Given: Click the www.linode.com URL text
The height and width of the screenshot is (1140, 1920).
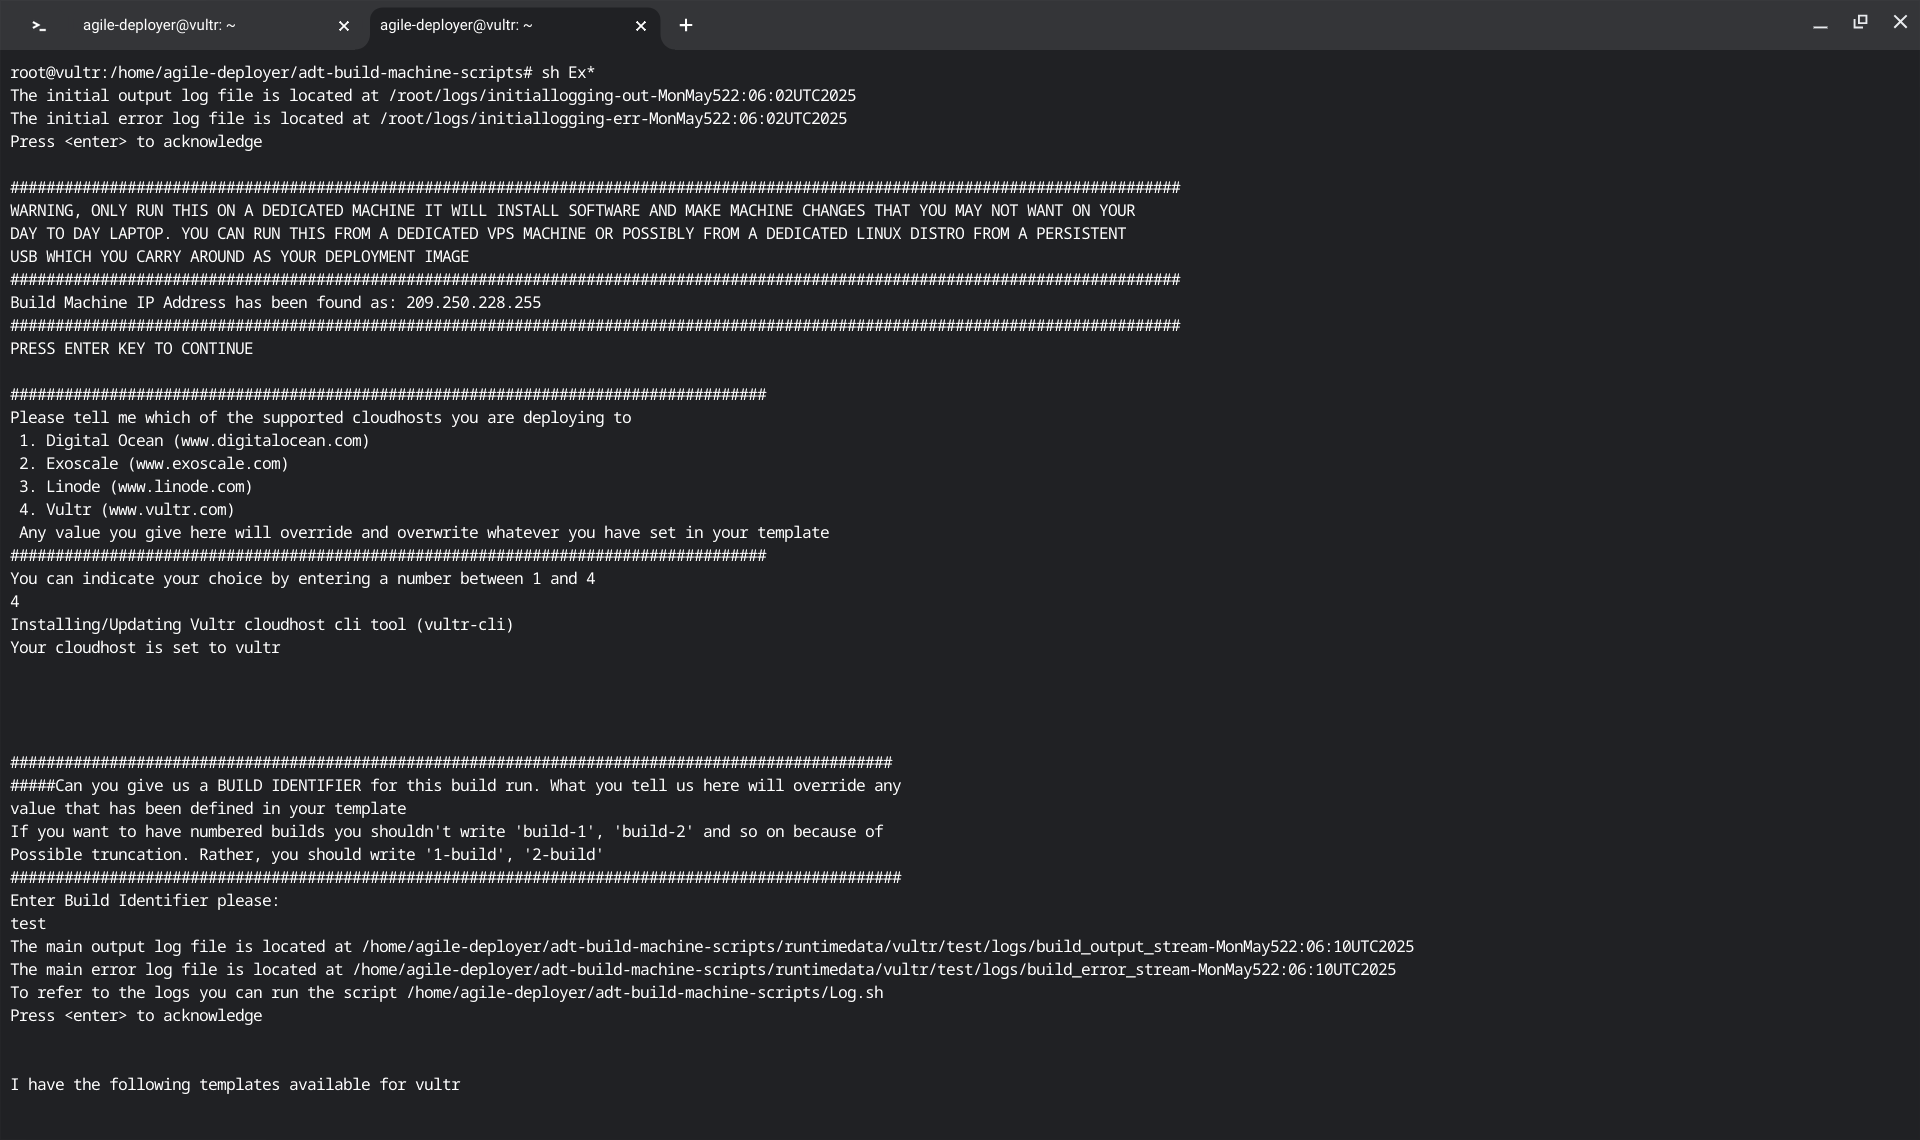Looking at the screenshot, I should tap(181, 487).
